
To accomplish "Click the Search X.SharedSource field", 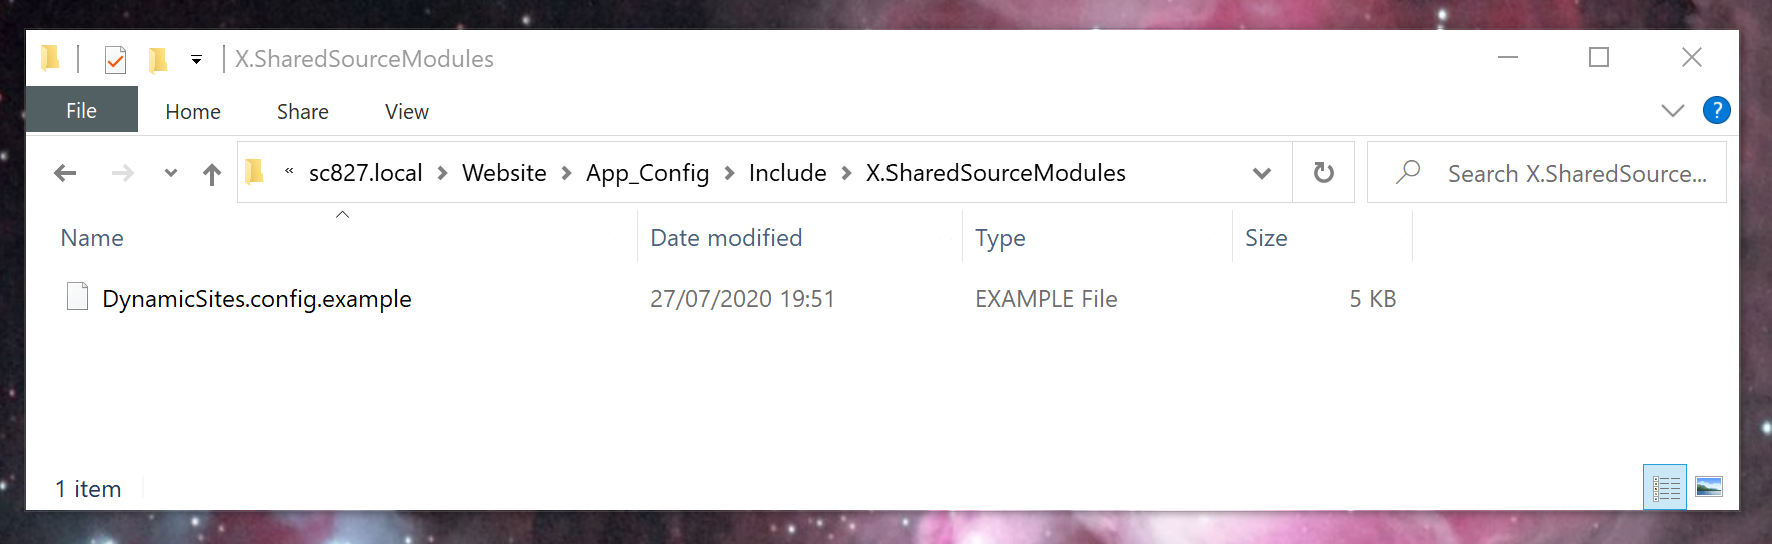I will [x=1546, y=173].
